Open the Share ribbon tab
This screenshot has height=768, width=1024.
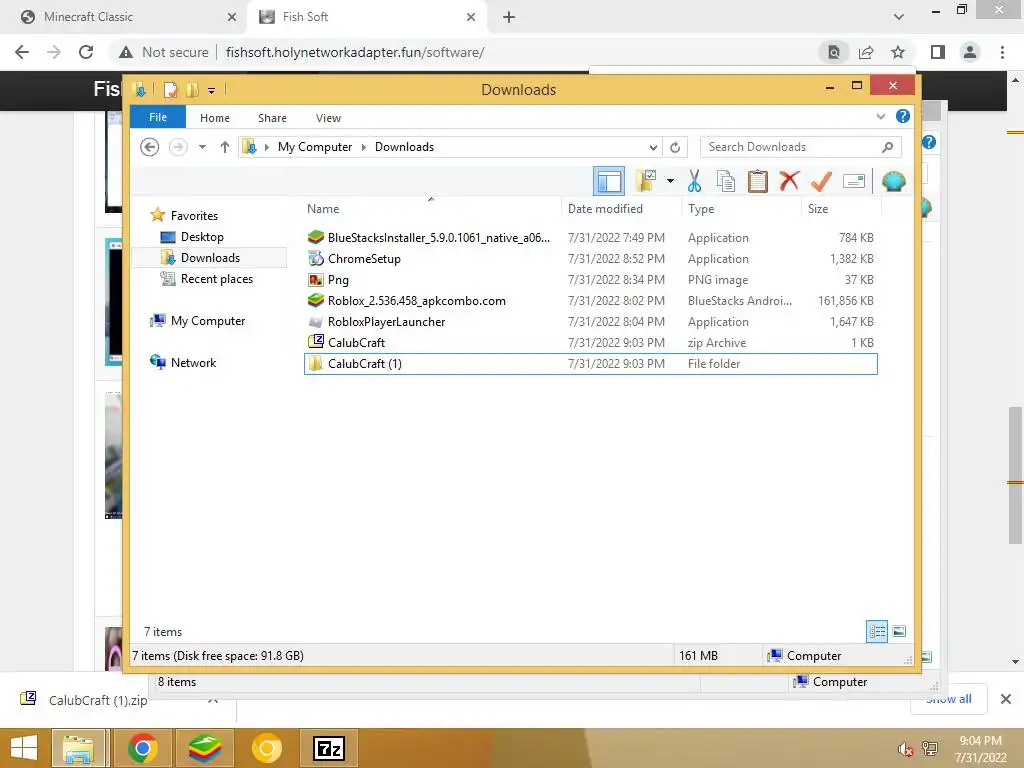pos(272,118)
